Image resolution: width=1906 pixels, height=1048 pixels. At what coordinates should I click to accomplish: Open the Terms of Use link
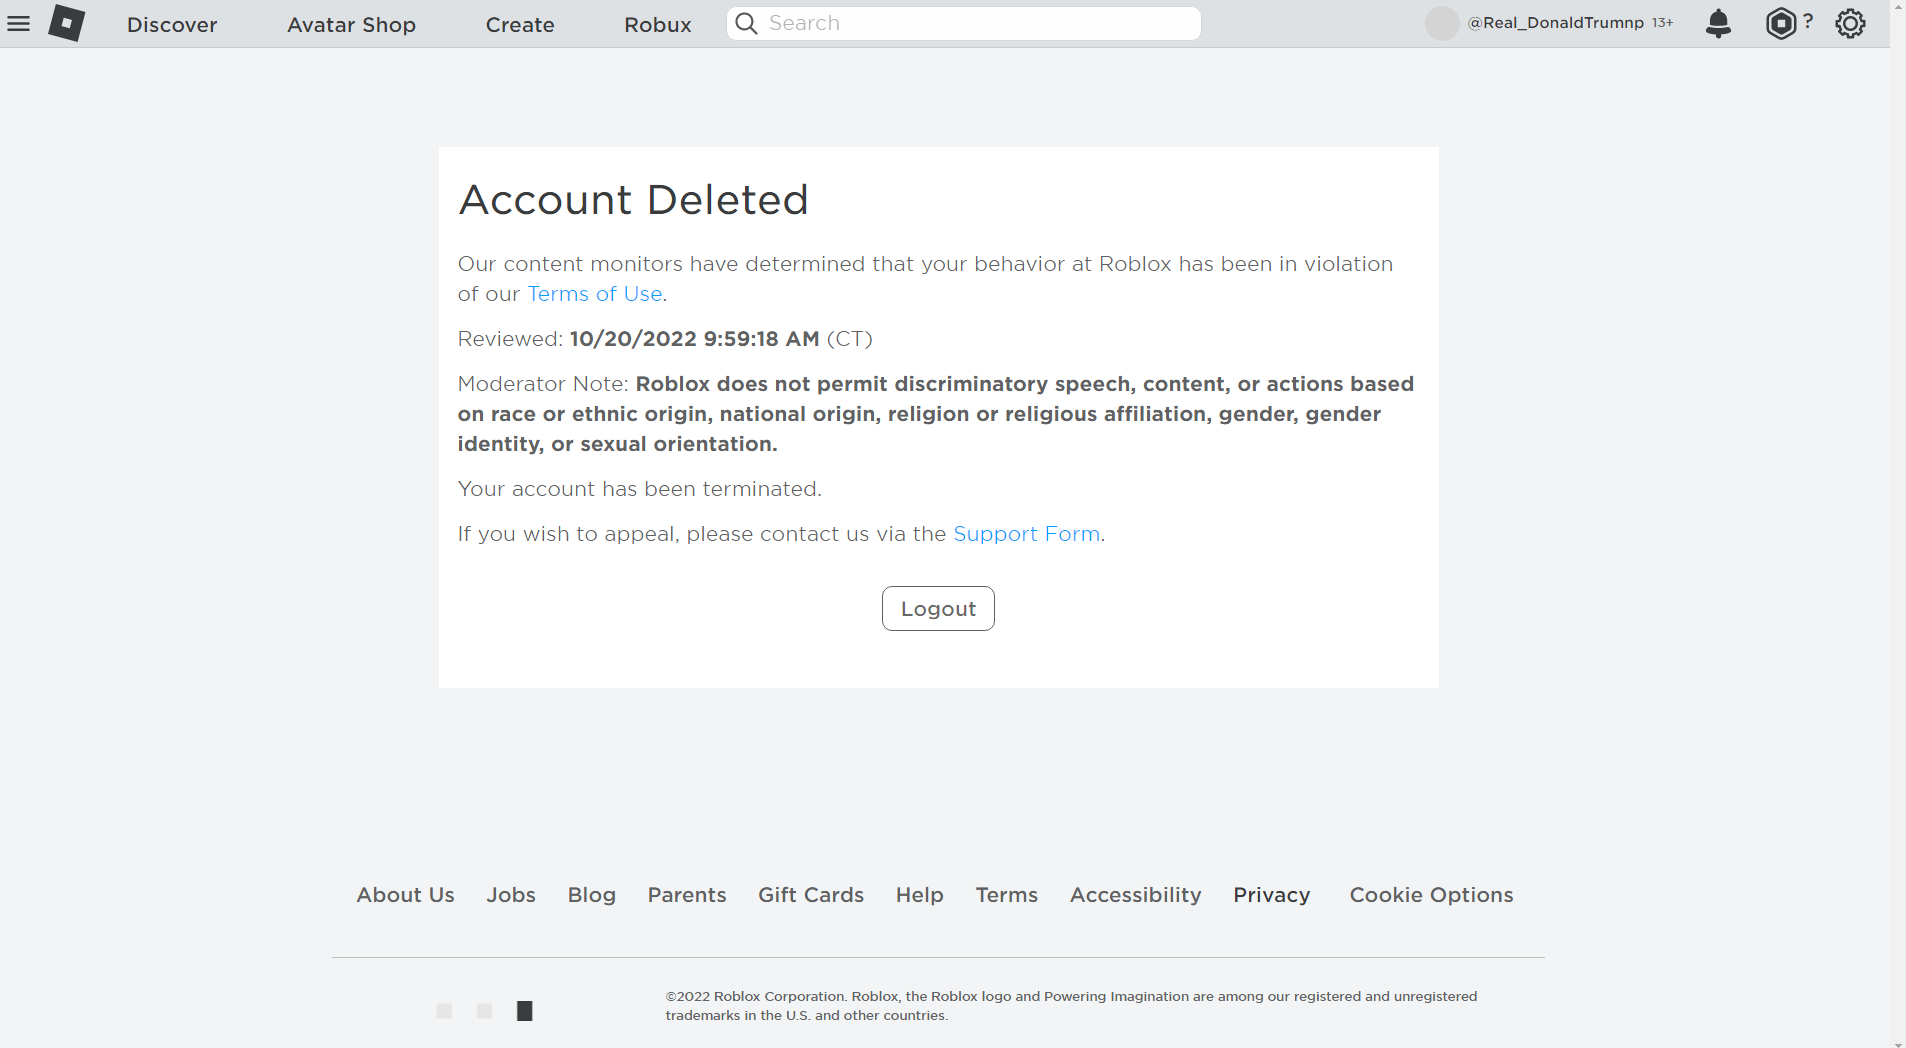click(x=595, y=294)
